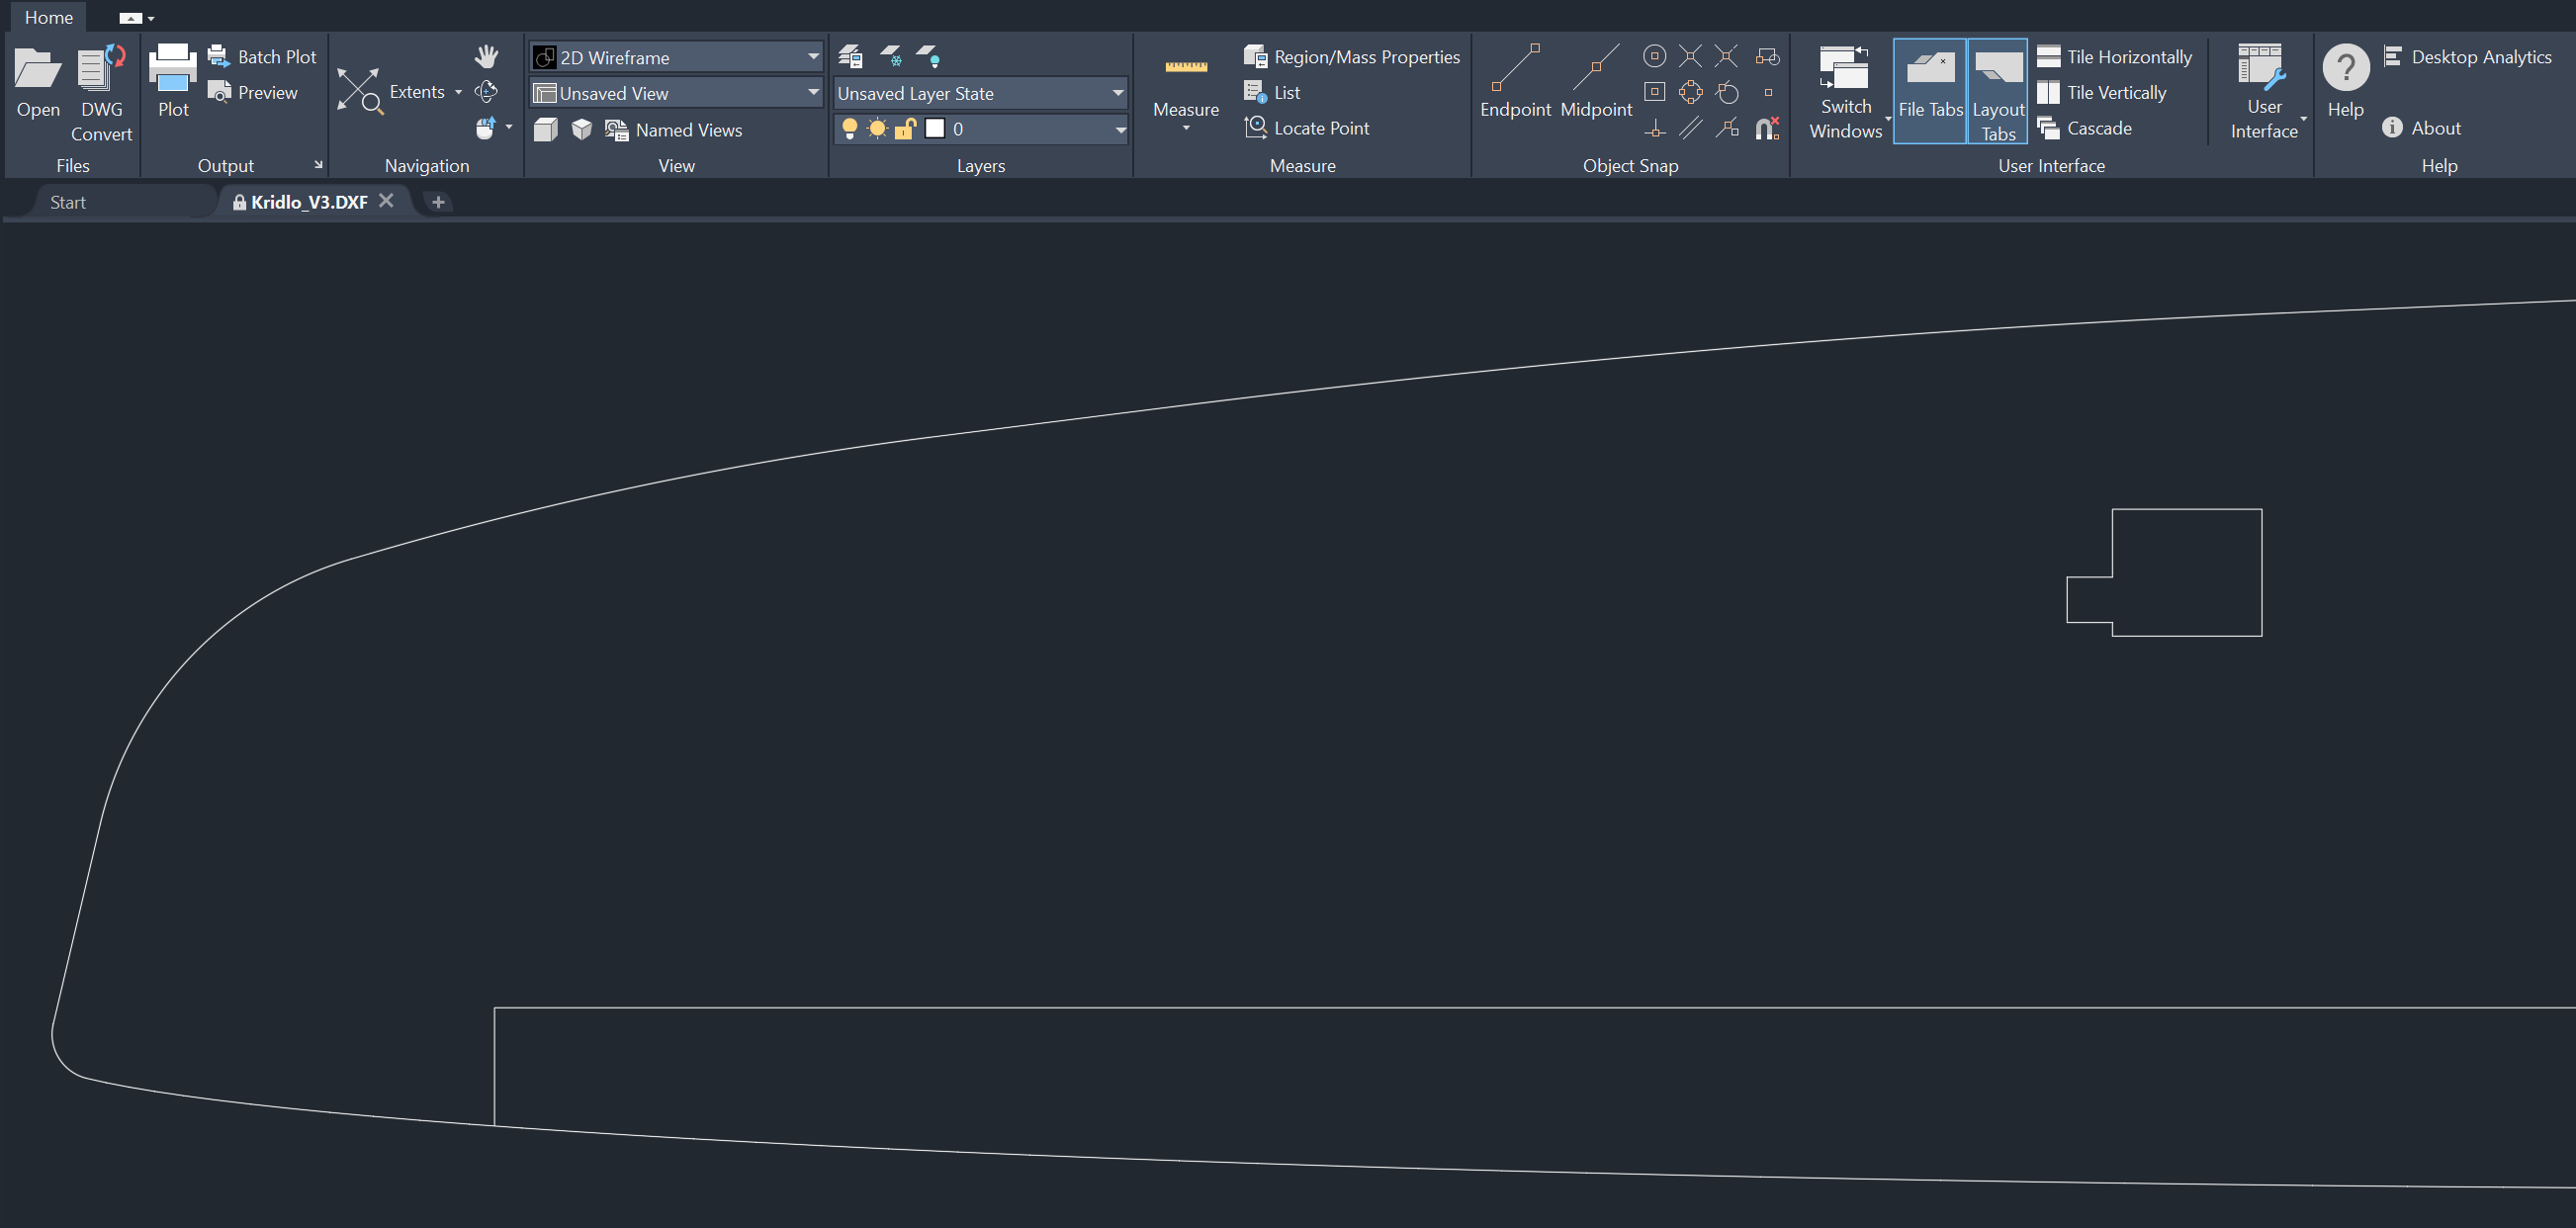This screenshot has width=2576, height=1228.
Task: Switch to the Start tab
Action: click(x=68, y=202)
